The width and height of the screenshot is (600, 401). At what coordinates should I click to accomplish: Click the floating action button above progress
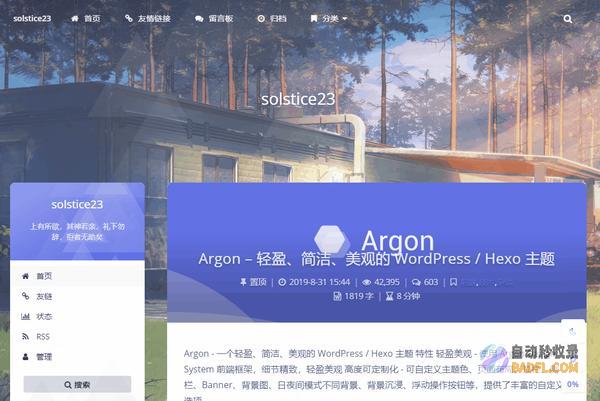pos(573,331)
